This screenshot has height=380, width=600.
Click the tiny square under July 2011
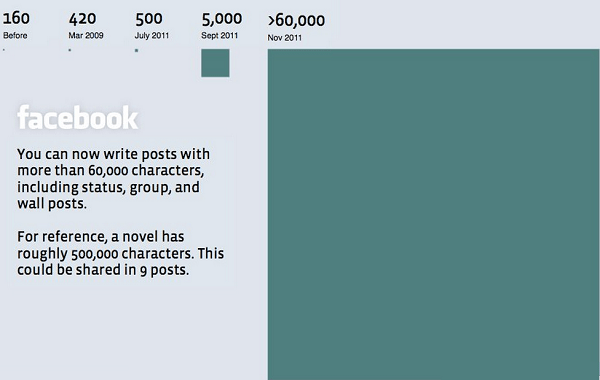tap(137, 51)
